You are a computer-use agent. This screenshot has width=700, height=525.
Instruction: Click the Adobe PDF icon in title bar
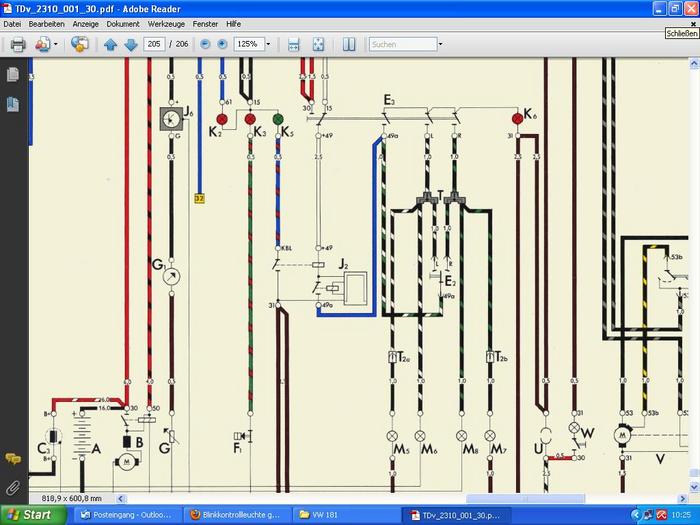[x=7, y=8]
